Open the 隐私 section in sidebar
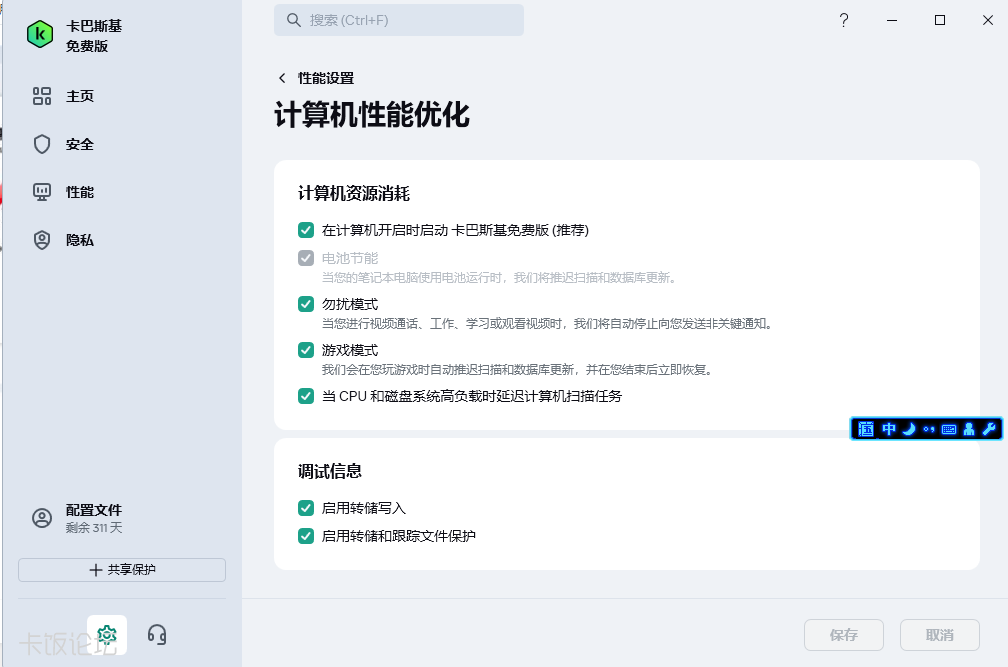Screen dimensions: 1008x667 tap(79, 240)
